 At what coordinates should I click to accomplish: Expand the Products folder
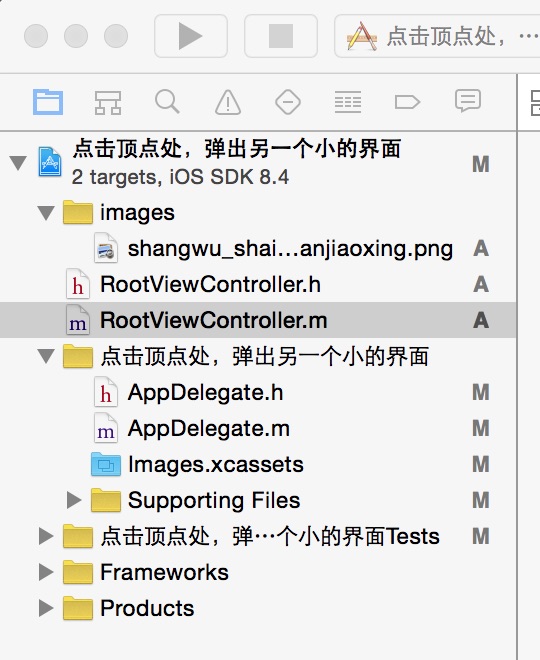(46, 608)
